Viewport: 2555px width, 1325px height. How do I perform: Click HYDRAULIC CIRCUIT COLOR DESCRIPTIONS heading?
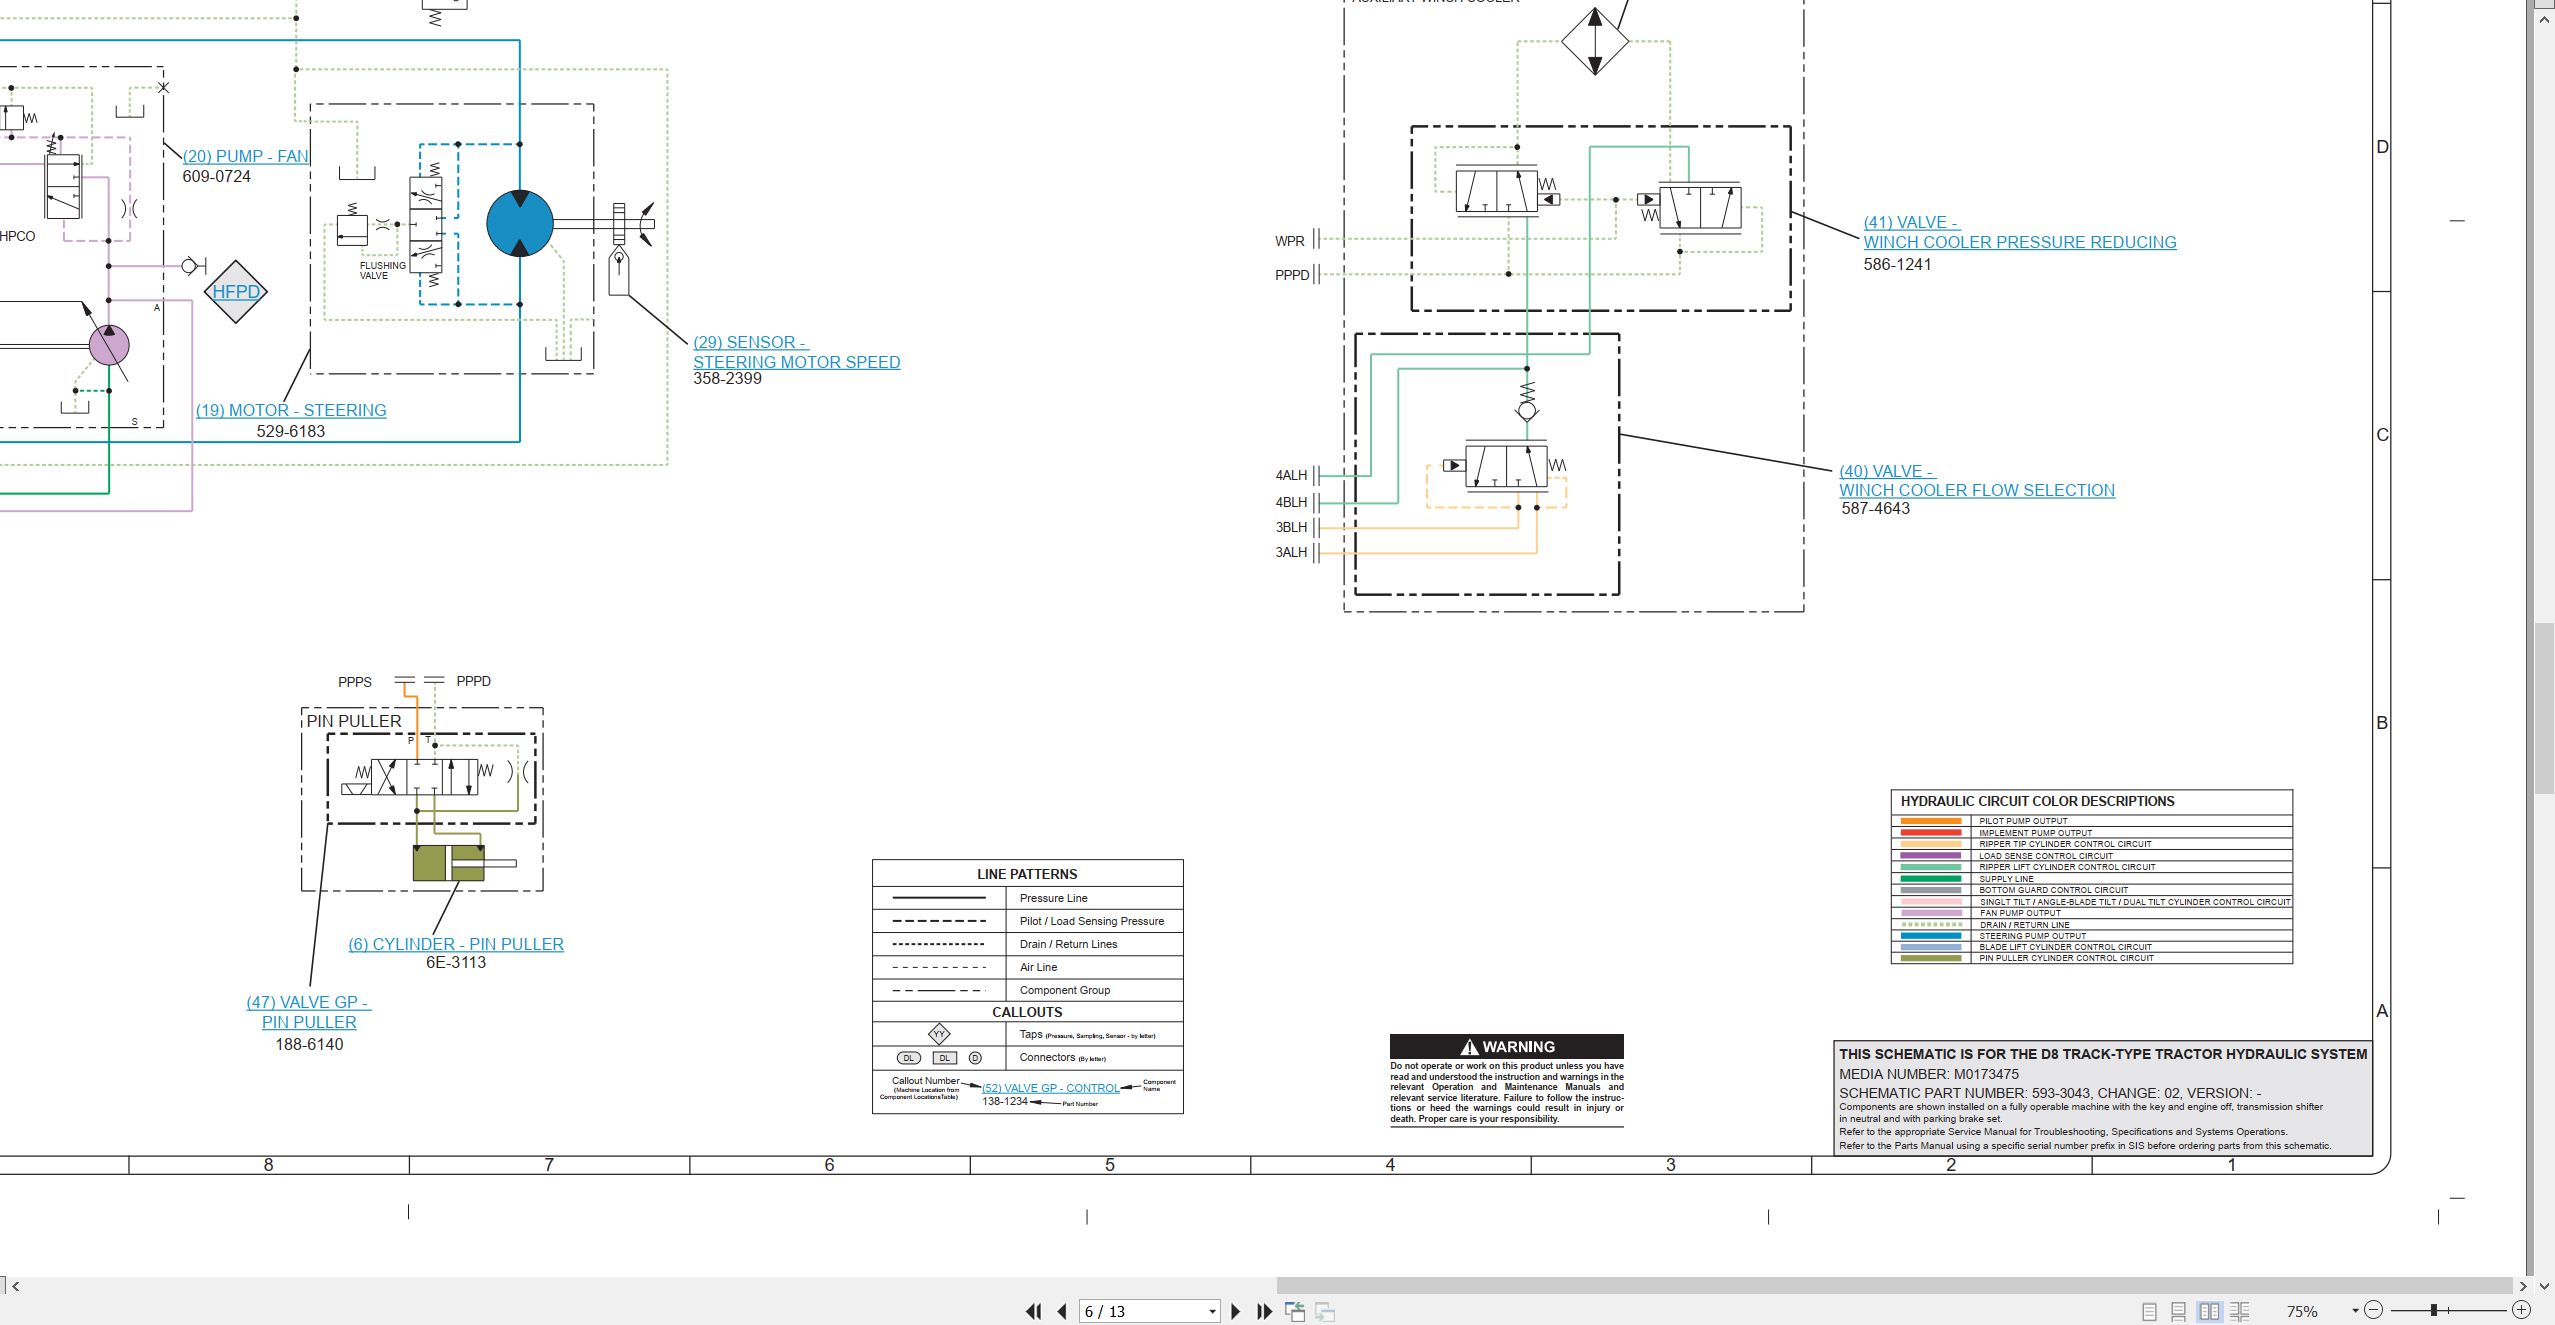tap(2037, 801)
